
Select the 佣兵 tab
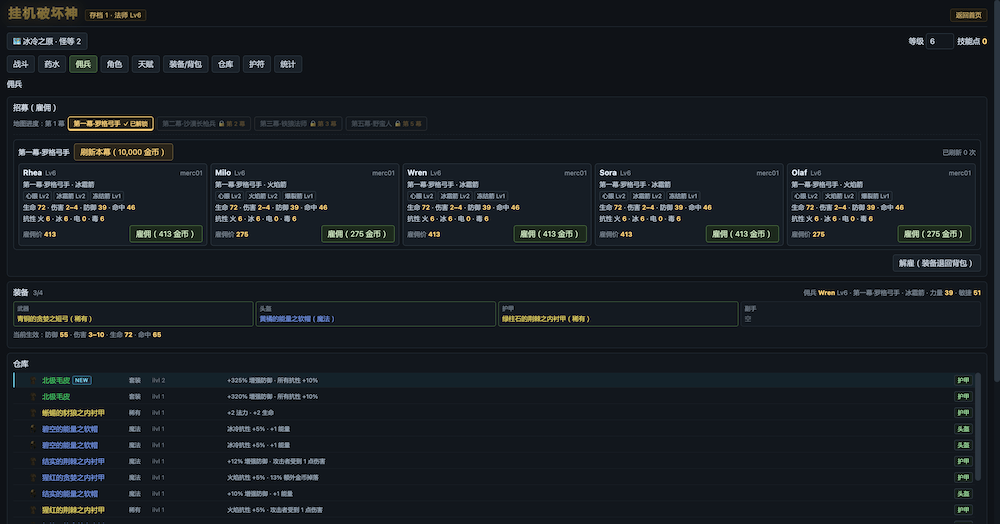point(83,64)
